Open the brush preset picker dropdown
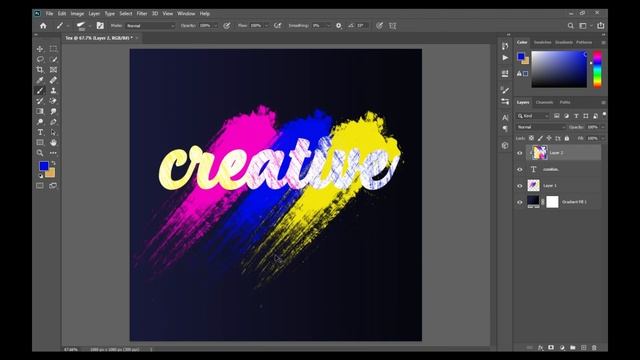640x360 pixels. (x=89, y=26)
